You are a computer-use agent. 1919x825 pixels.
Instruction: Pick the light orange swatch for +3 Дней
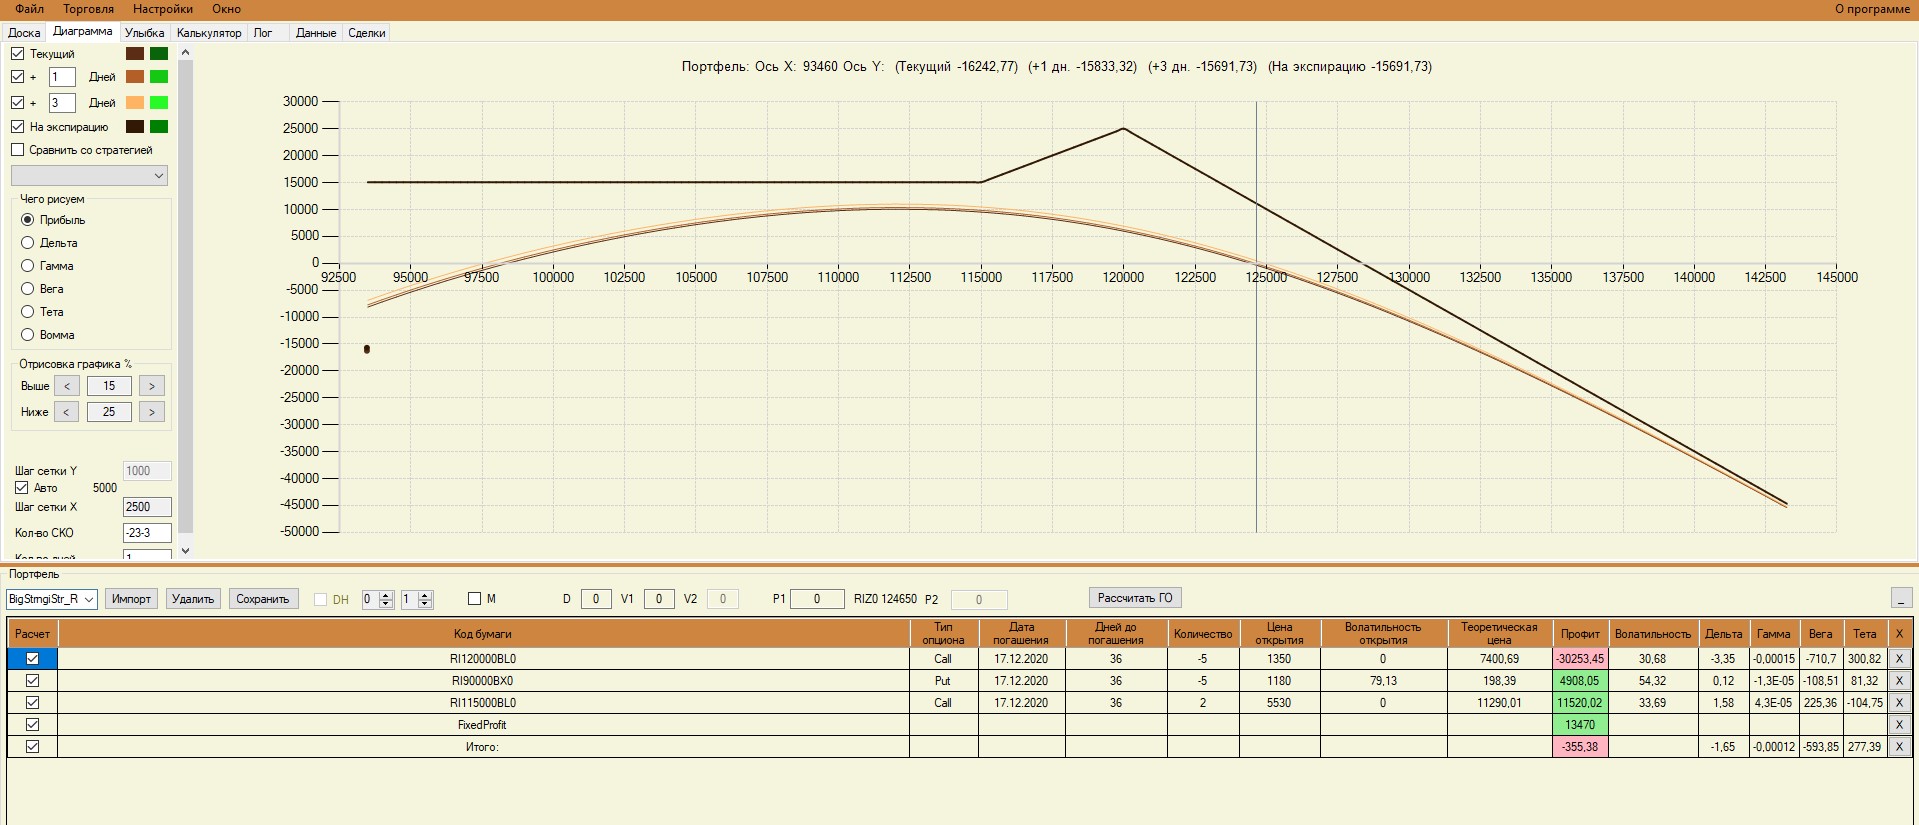click(135, 103)
